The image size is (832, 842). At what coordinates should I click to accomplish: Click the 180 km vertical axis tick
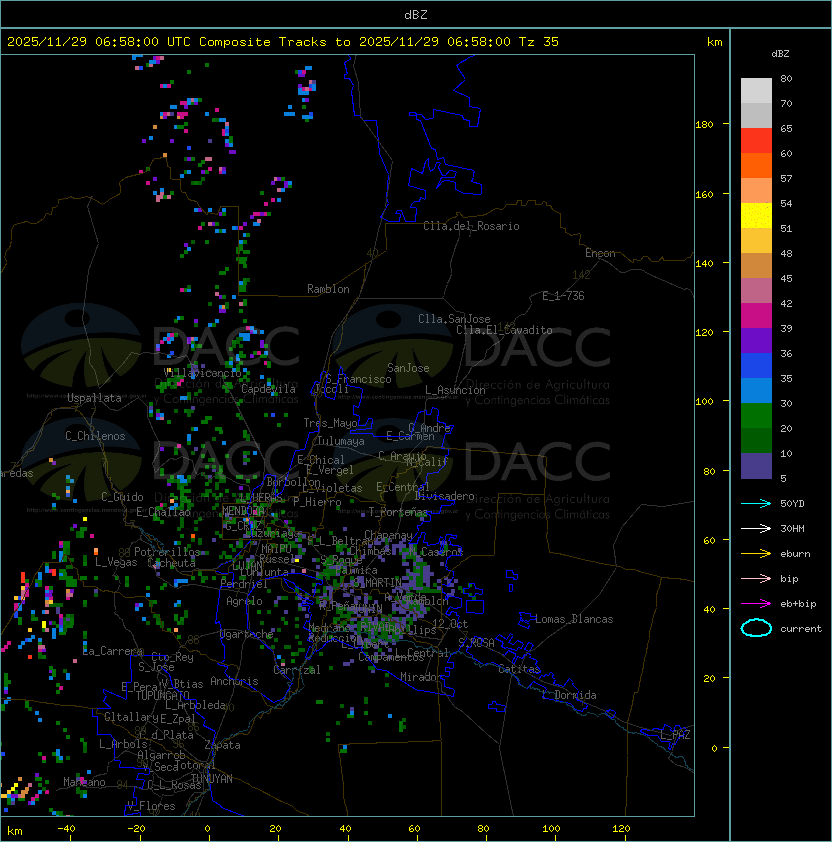click(x=704, y=124)
